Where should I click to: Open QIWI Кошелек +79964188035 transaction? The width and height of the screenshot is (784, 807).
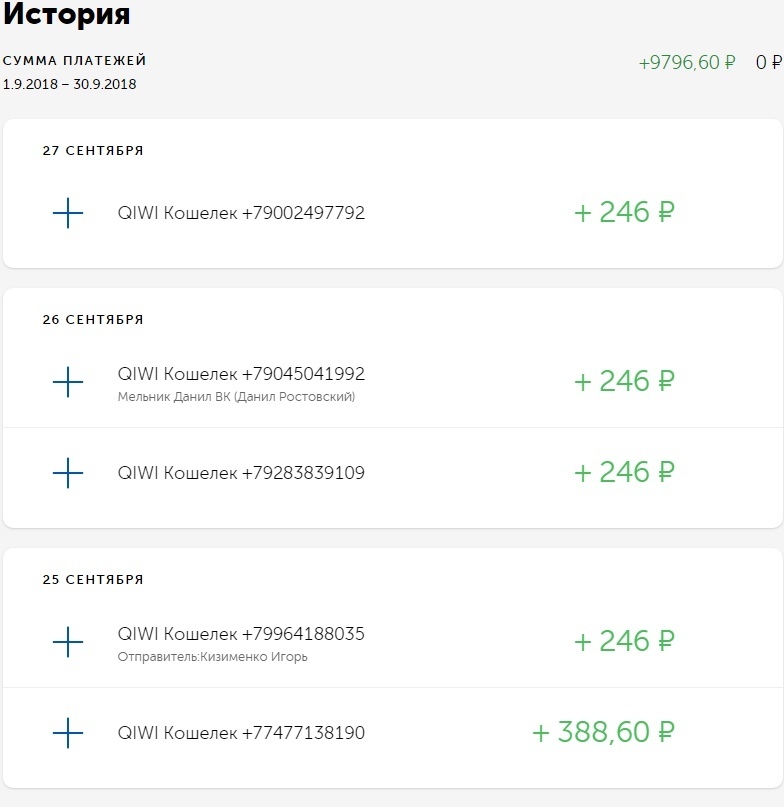click(241, 634)
